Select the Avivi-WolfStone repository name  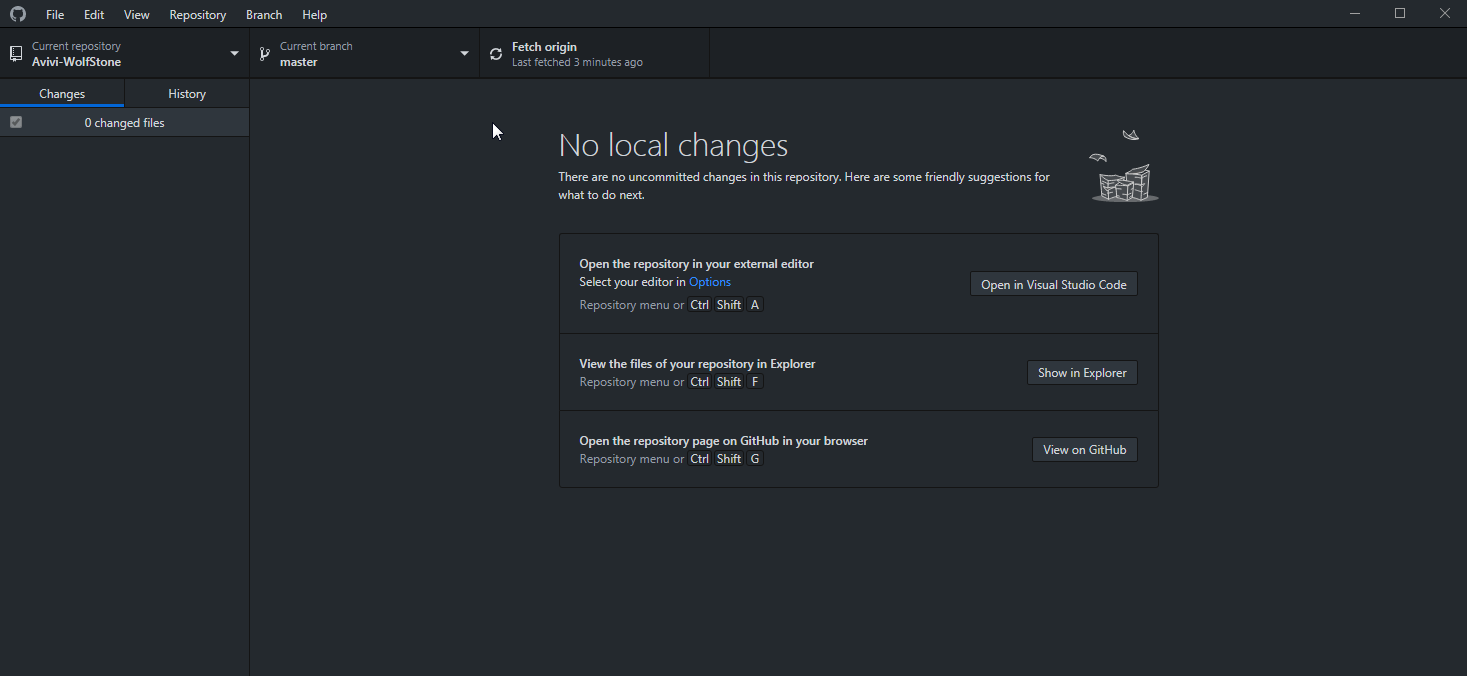tap(77, 62)
